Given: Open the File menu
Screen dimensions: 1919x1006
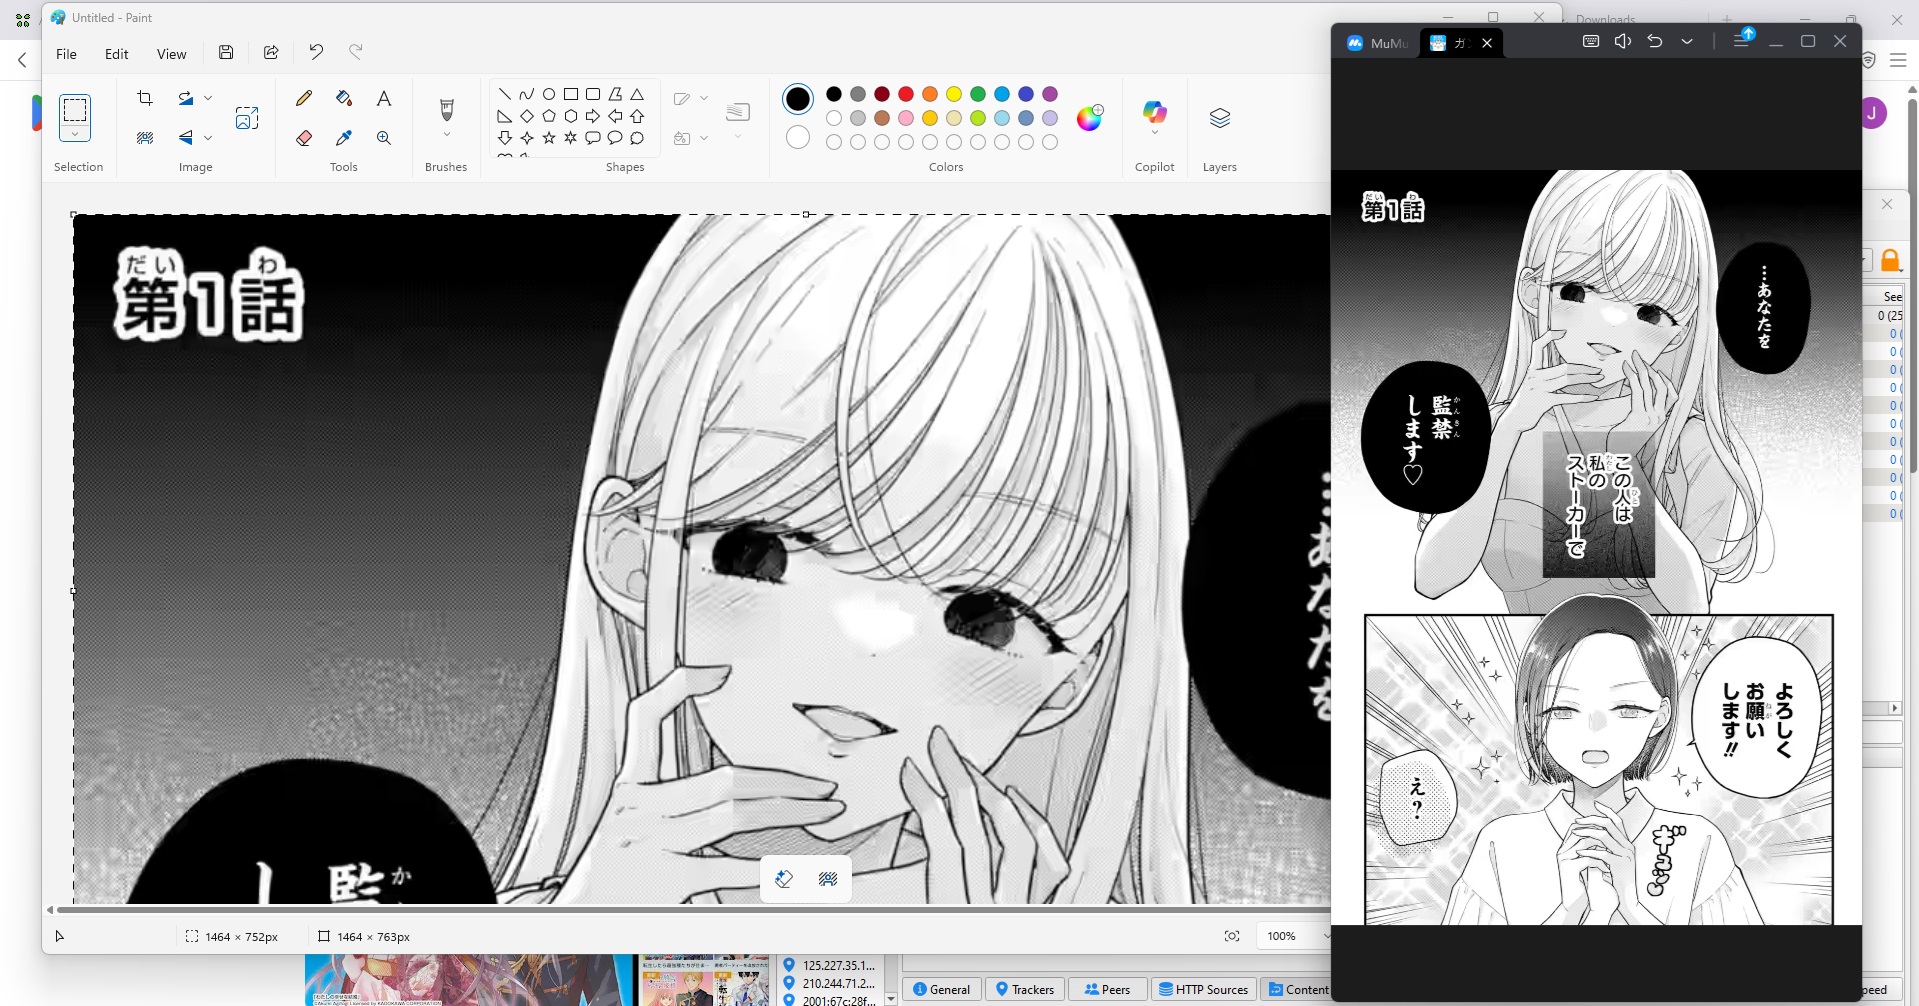Looking at the screenshot, I should coord(66,54).
